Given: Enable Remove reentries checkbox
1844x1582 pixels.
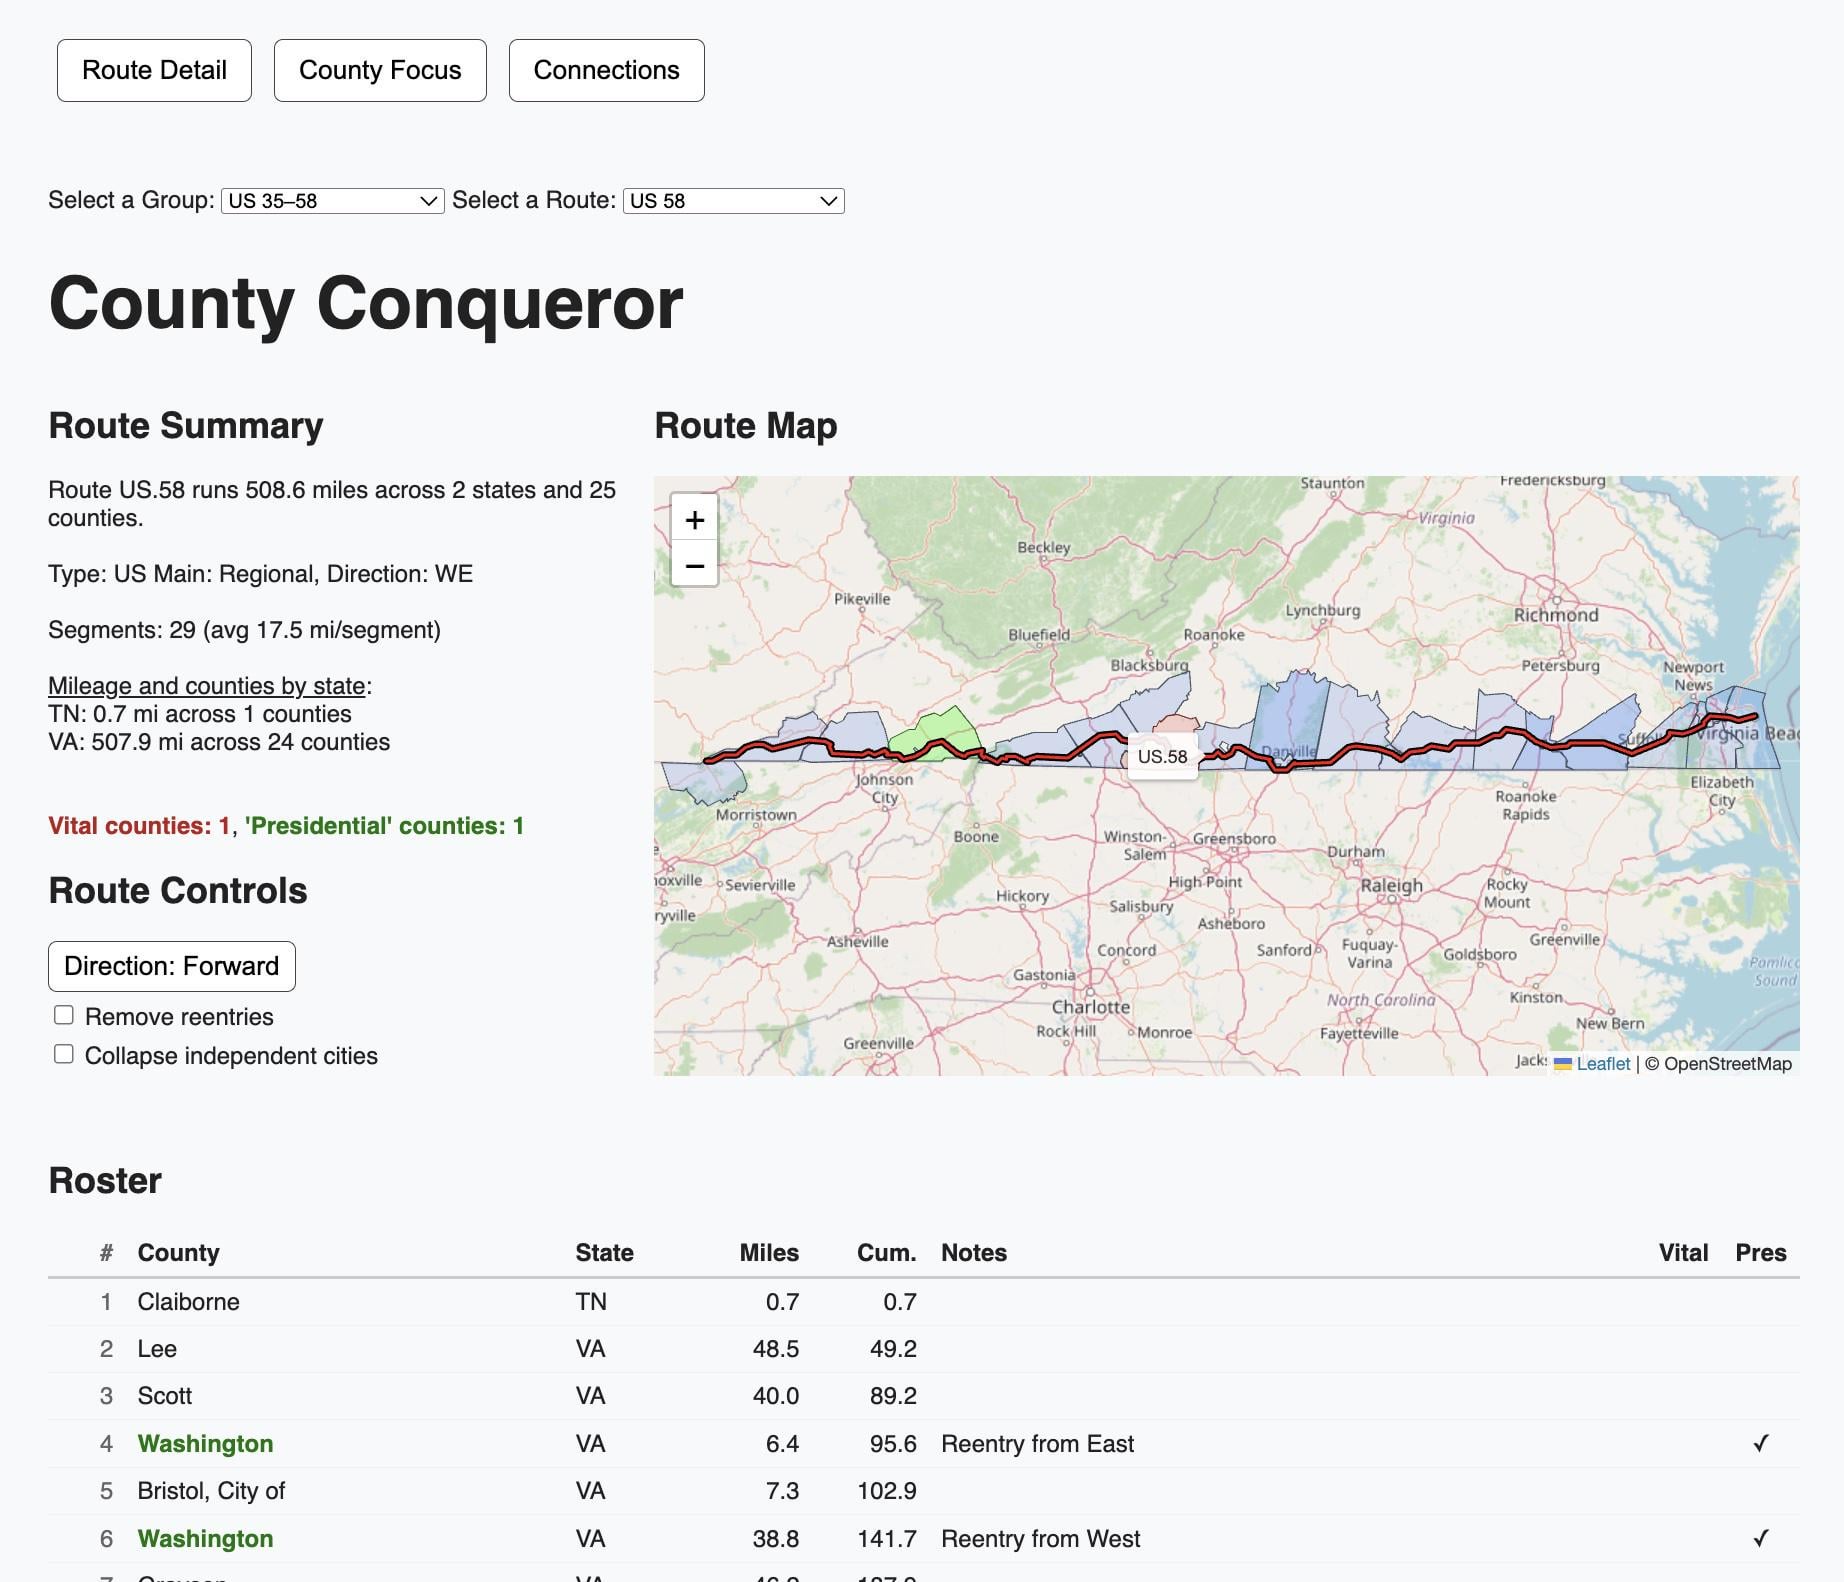Looking at the screenshot, I should click(64, 1015).
